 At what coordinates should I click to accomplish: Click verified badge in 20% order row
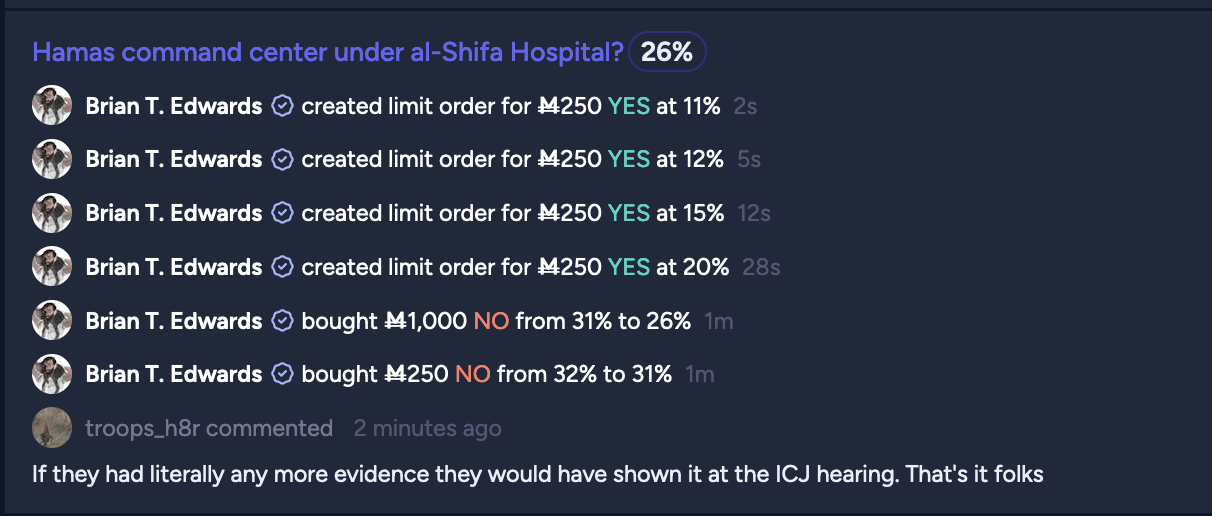click(x=283, y=268)
